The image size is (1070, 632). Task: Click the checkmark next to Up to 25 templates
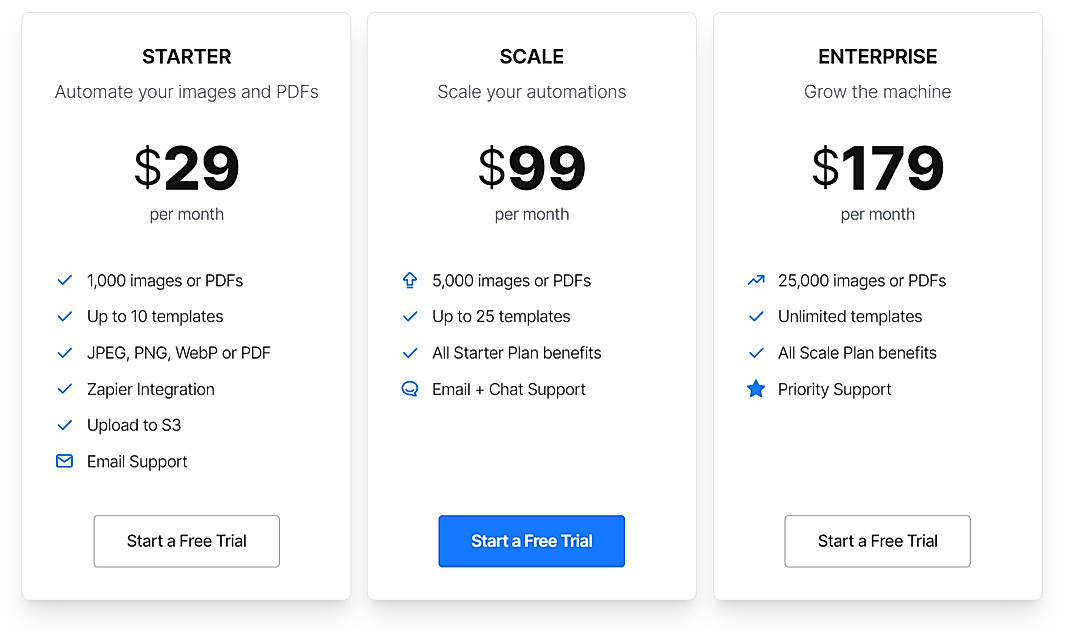[x=410, y=316]
